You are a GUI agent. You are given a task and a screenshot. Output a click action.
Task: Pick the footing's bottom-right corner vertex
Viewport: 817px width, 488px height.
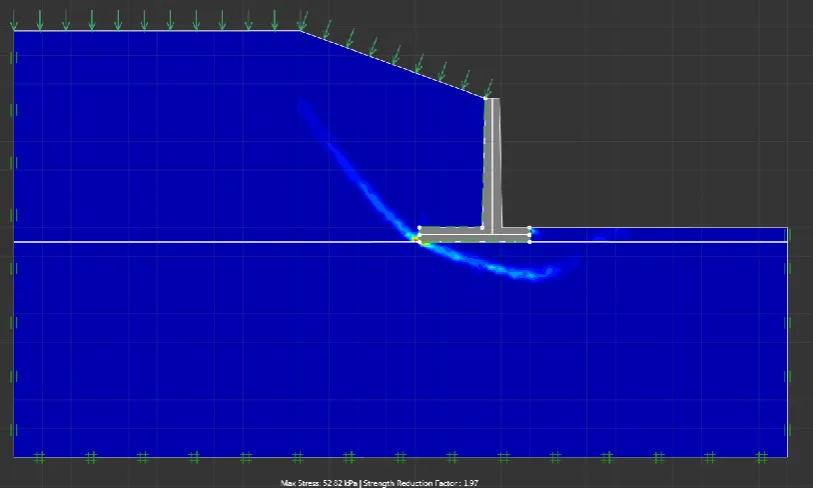click(529, 242)
